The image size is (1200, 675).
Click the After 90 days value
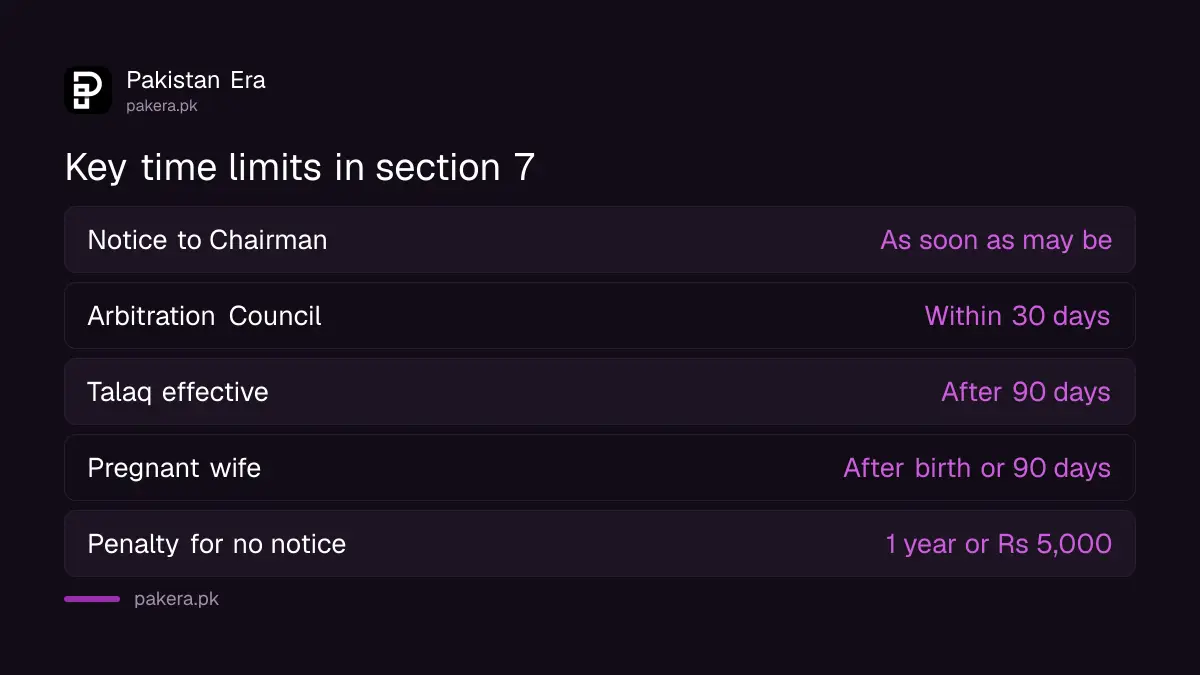click(1026, 392)
